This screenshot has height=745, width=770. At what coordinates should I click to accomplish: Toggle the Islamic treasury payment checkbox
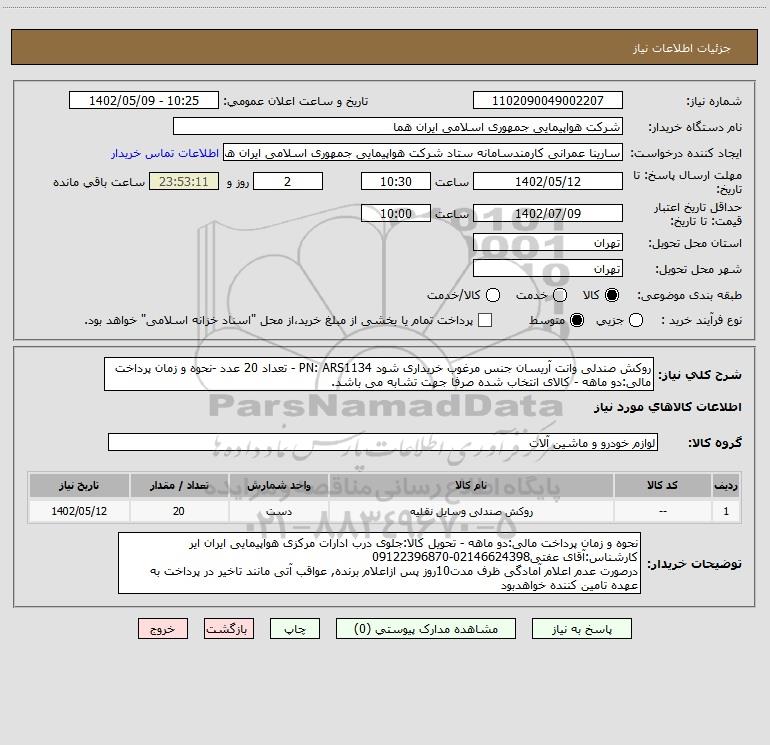pos(485,320)
